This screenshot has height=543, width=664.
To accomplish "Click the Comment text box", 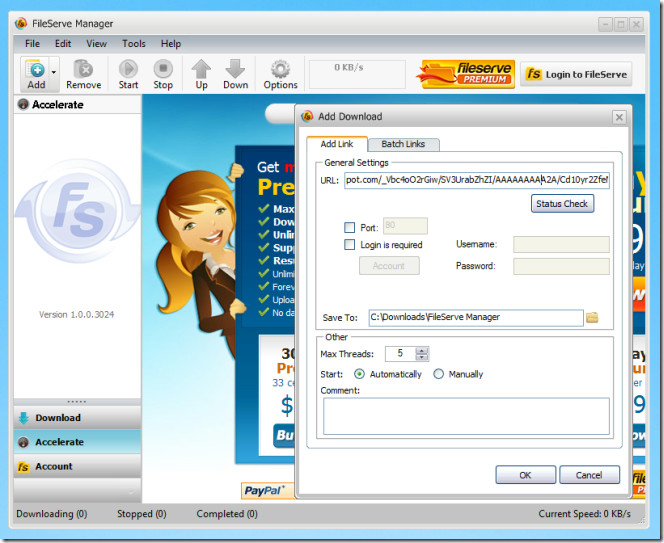I will 466,416.
